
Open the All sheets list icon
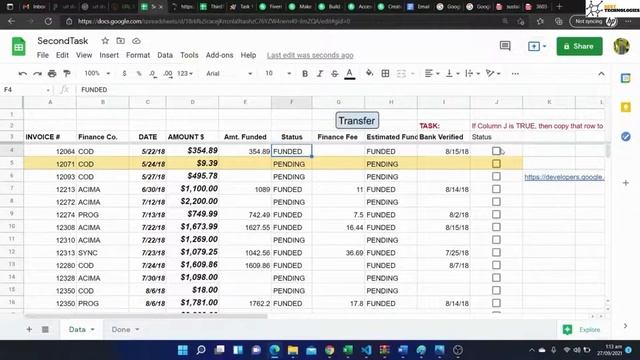(x=45, y=329)
